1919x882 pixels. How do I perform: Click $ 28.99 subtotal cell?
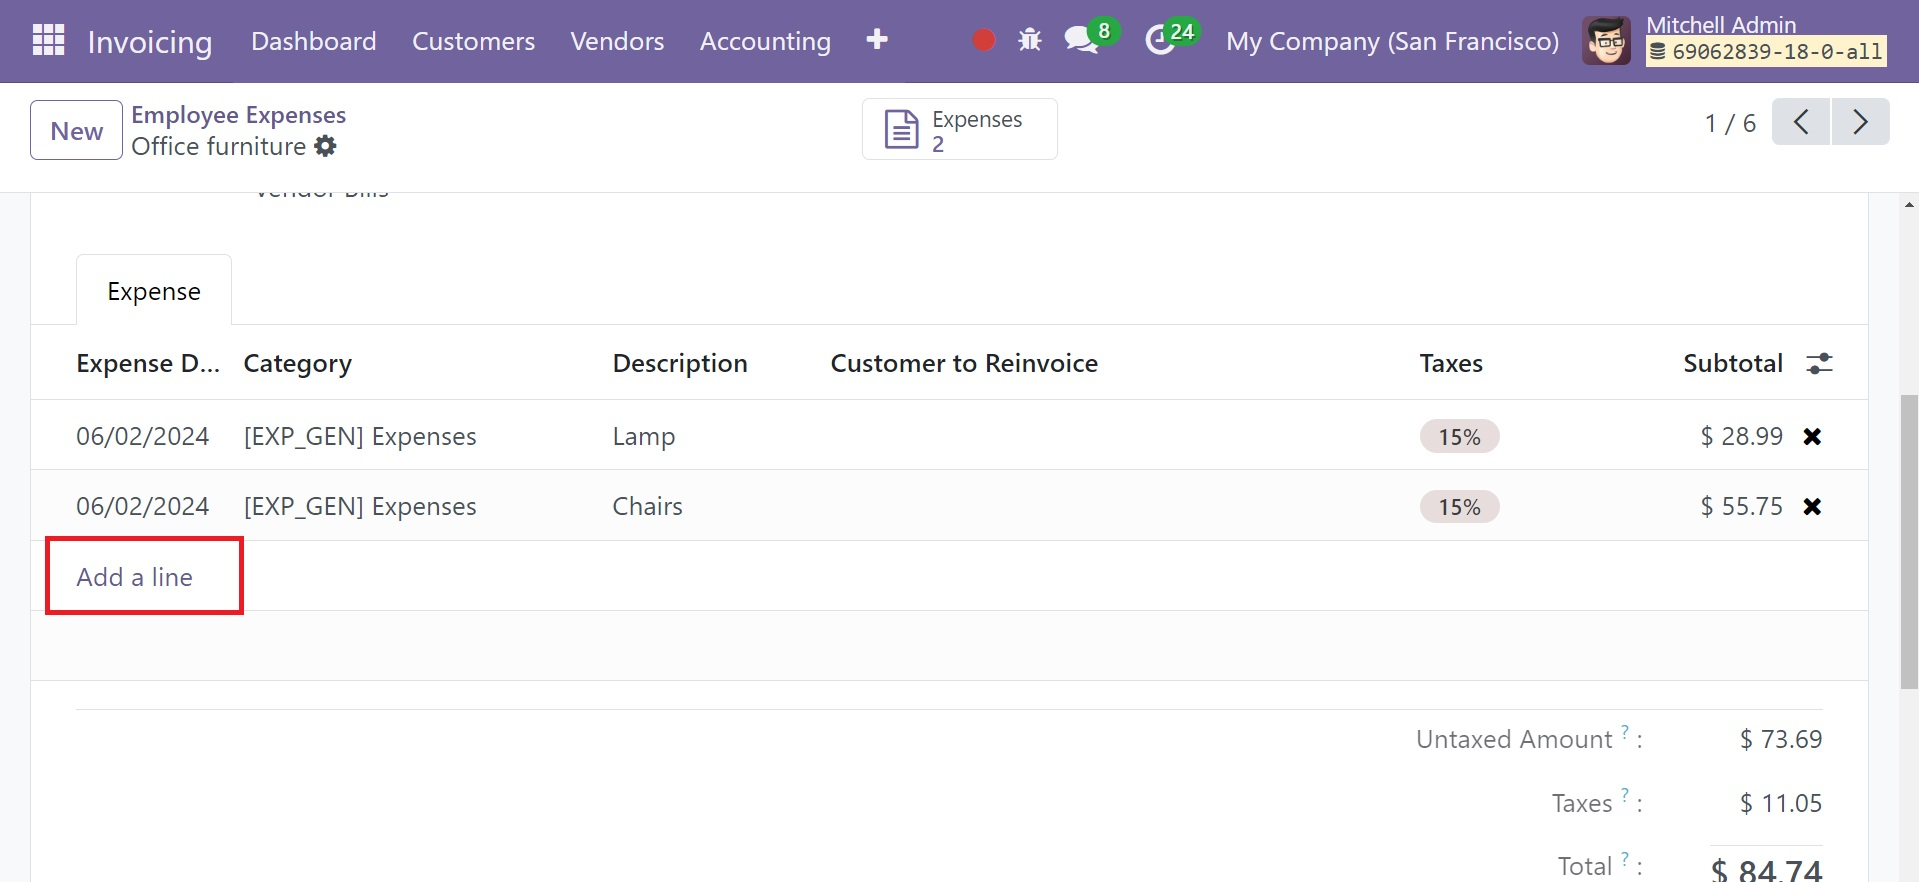(1741, 436)
